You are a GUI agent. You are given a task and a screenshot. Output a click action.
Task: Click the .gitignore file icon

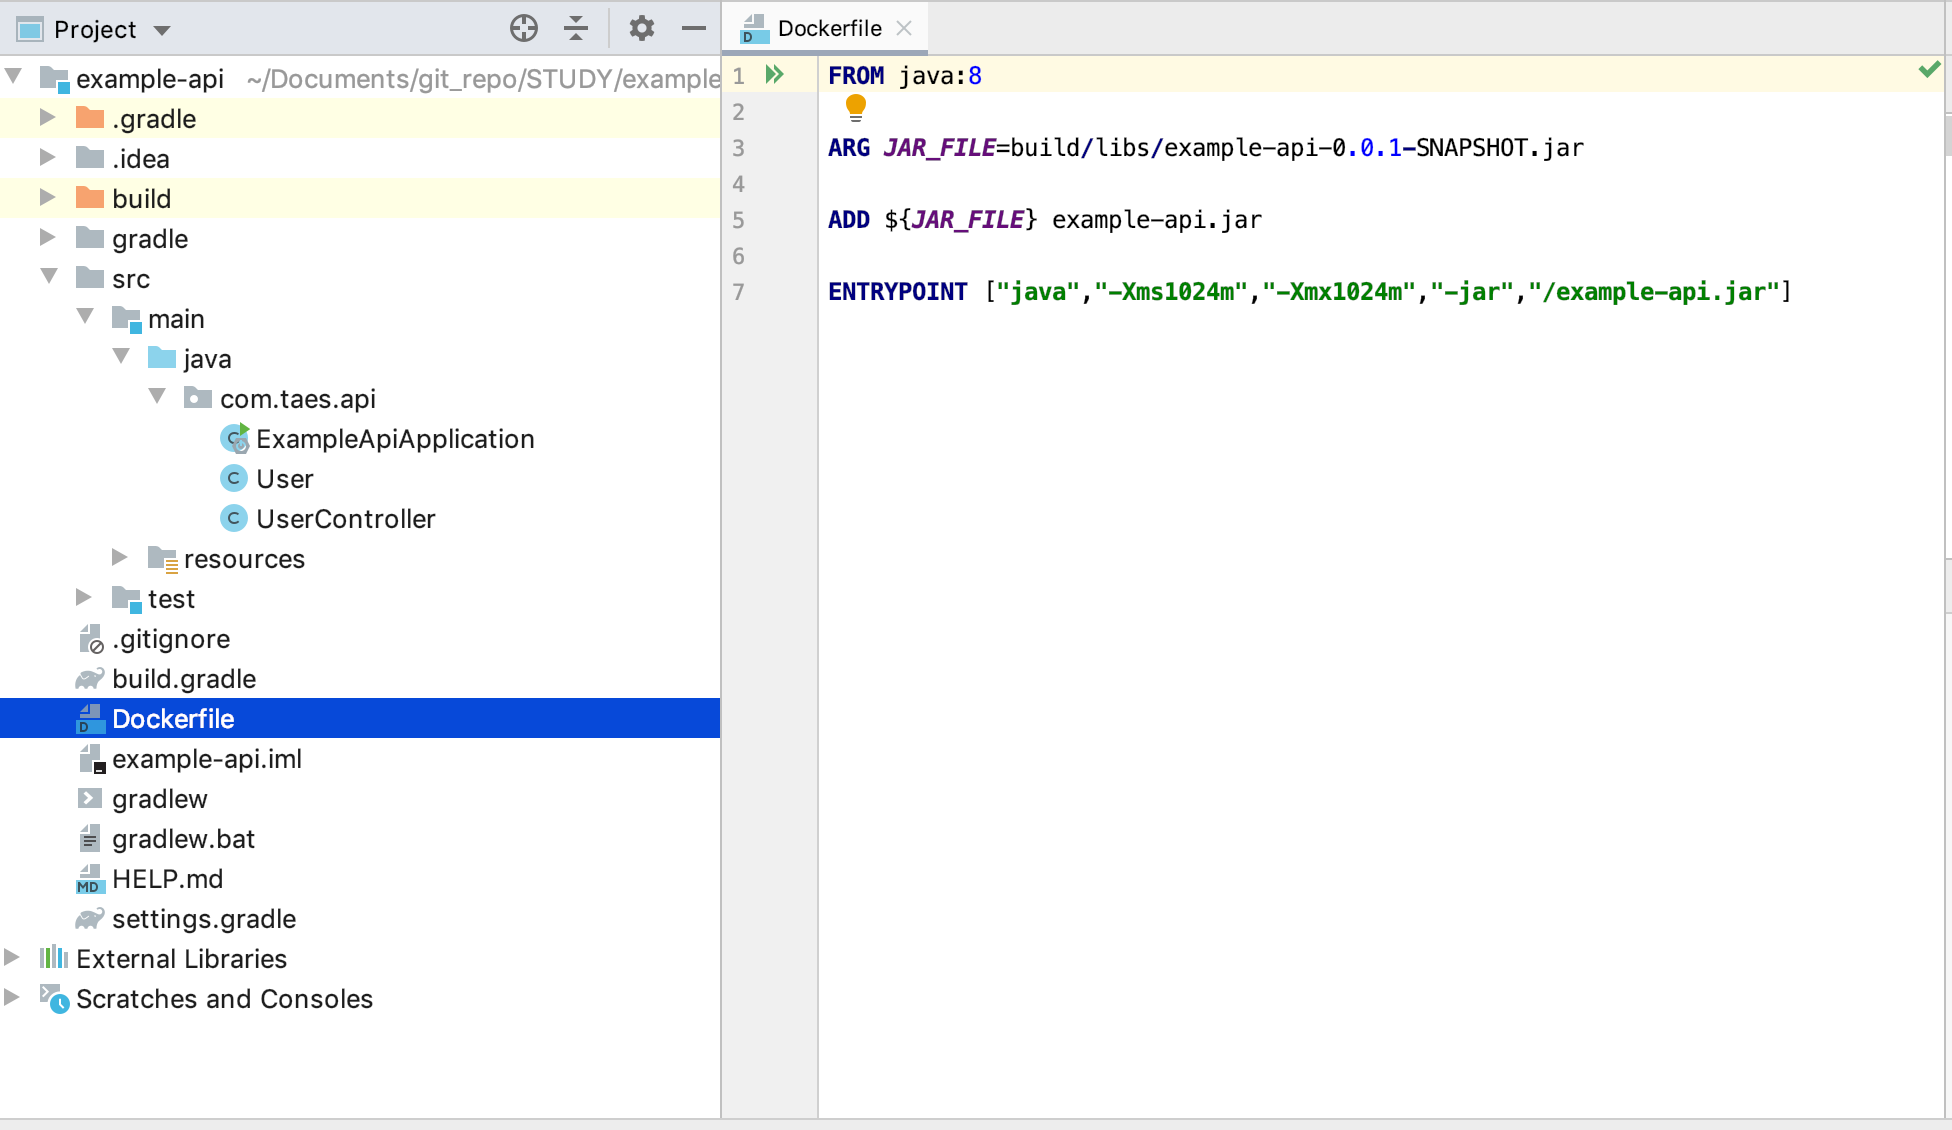(91, 639)
